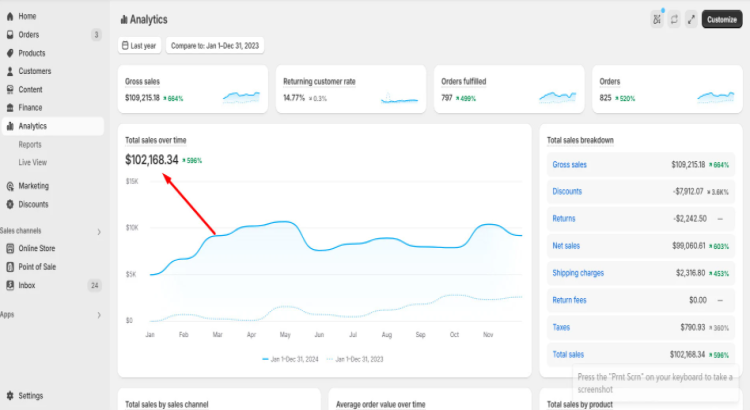Click the Gross sales sparkline chart
The image size is (750, 410).
(x=241, y=97)
